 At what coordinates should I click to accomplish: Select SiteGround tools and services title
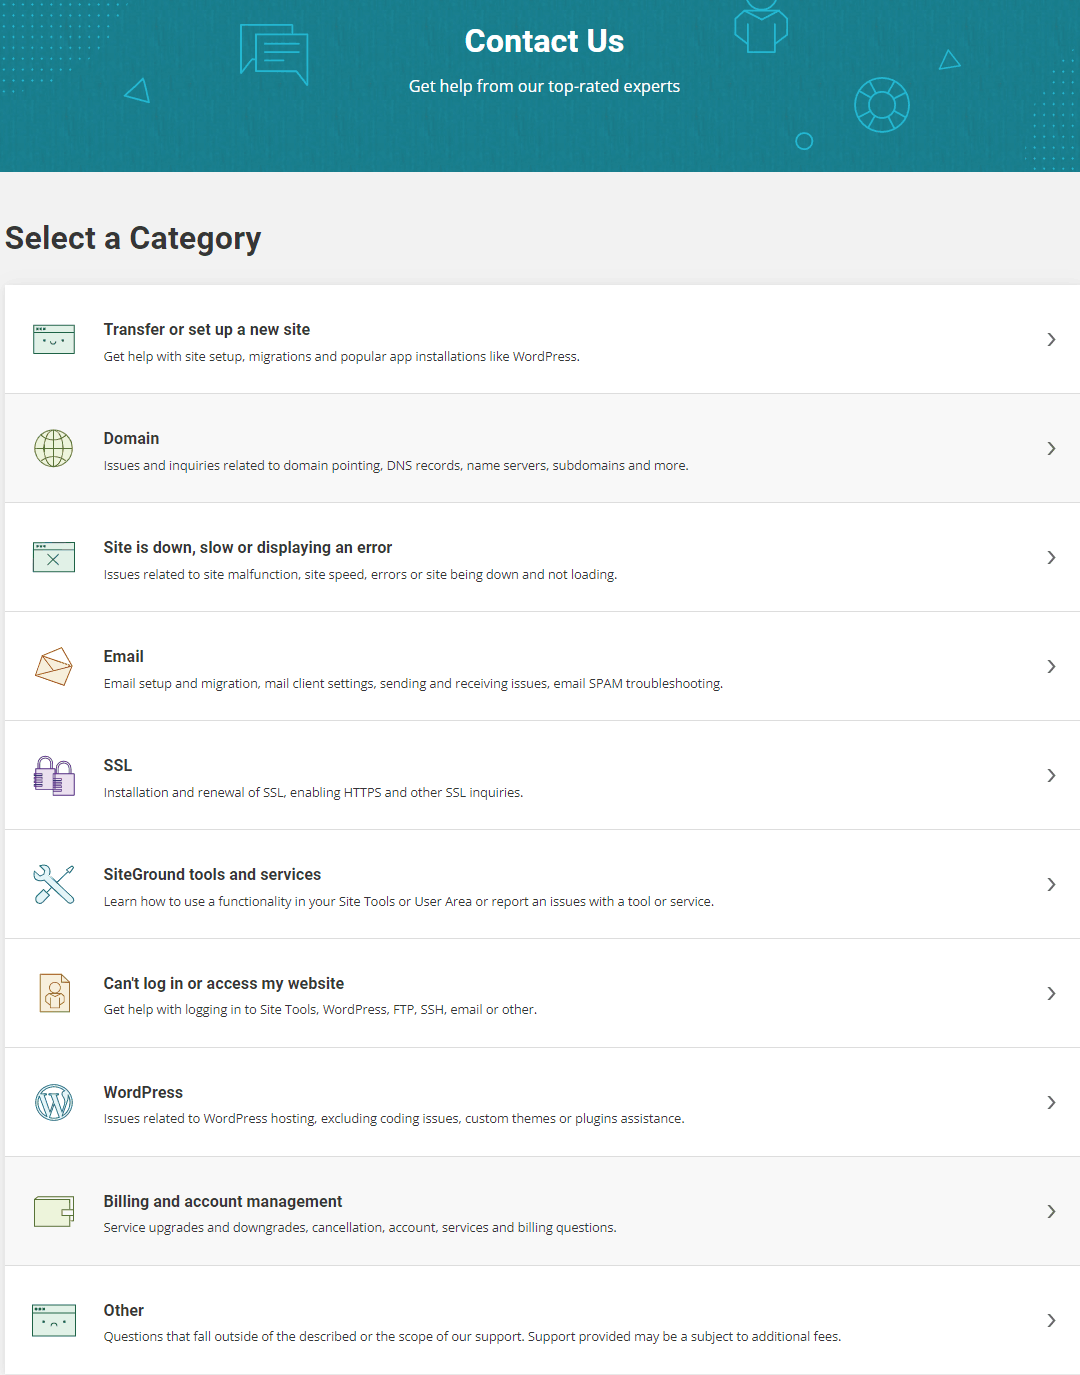point(212,874)
